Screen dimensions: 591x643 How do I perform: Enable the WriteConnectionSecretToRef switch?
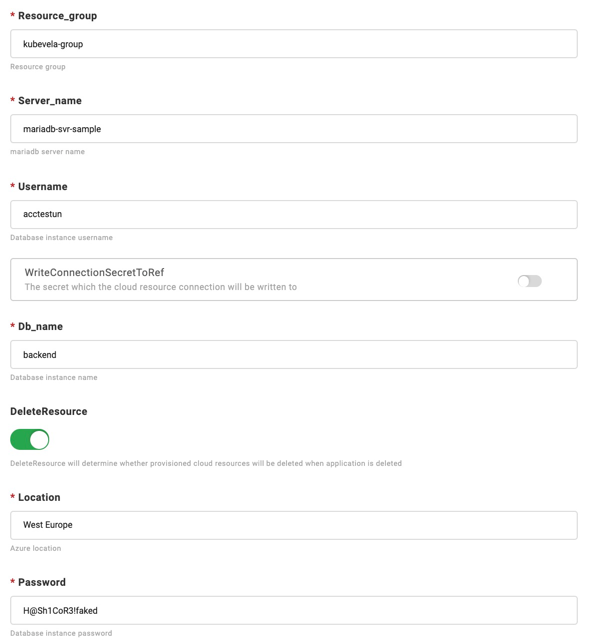[529, 281]
